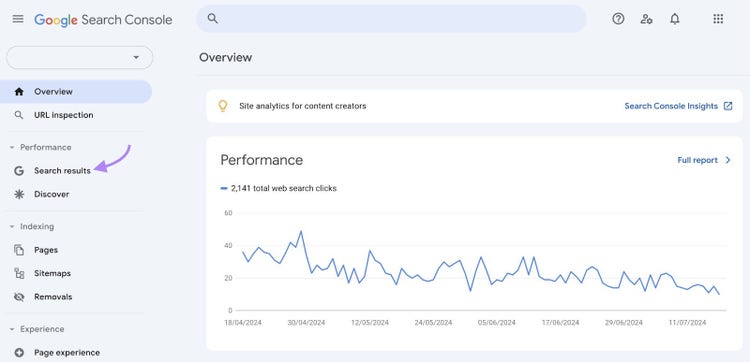Click the Google G icon beside Search results
Screen dimensions: 750x362
(x=19, y=171)
